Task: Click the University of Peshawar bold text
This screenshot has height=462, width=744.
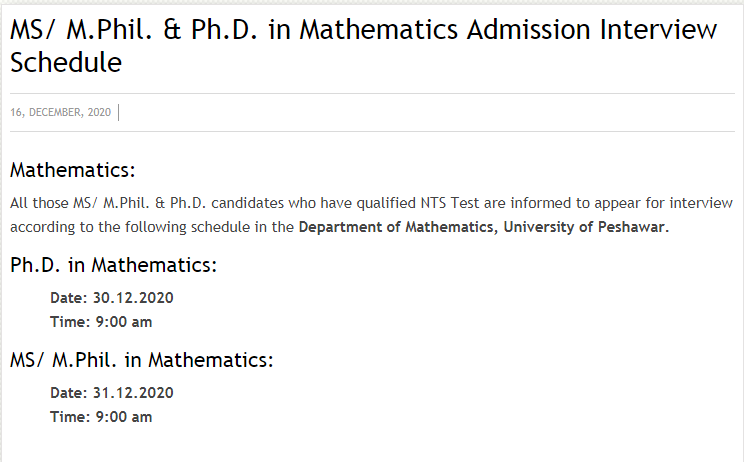Action: click(586, 227)
